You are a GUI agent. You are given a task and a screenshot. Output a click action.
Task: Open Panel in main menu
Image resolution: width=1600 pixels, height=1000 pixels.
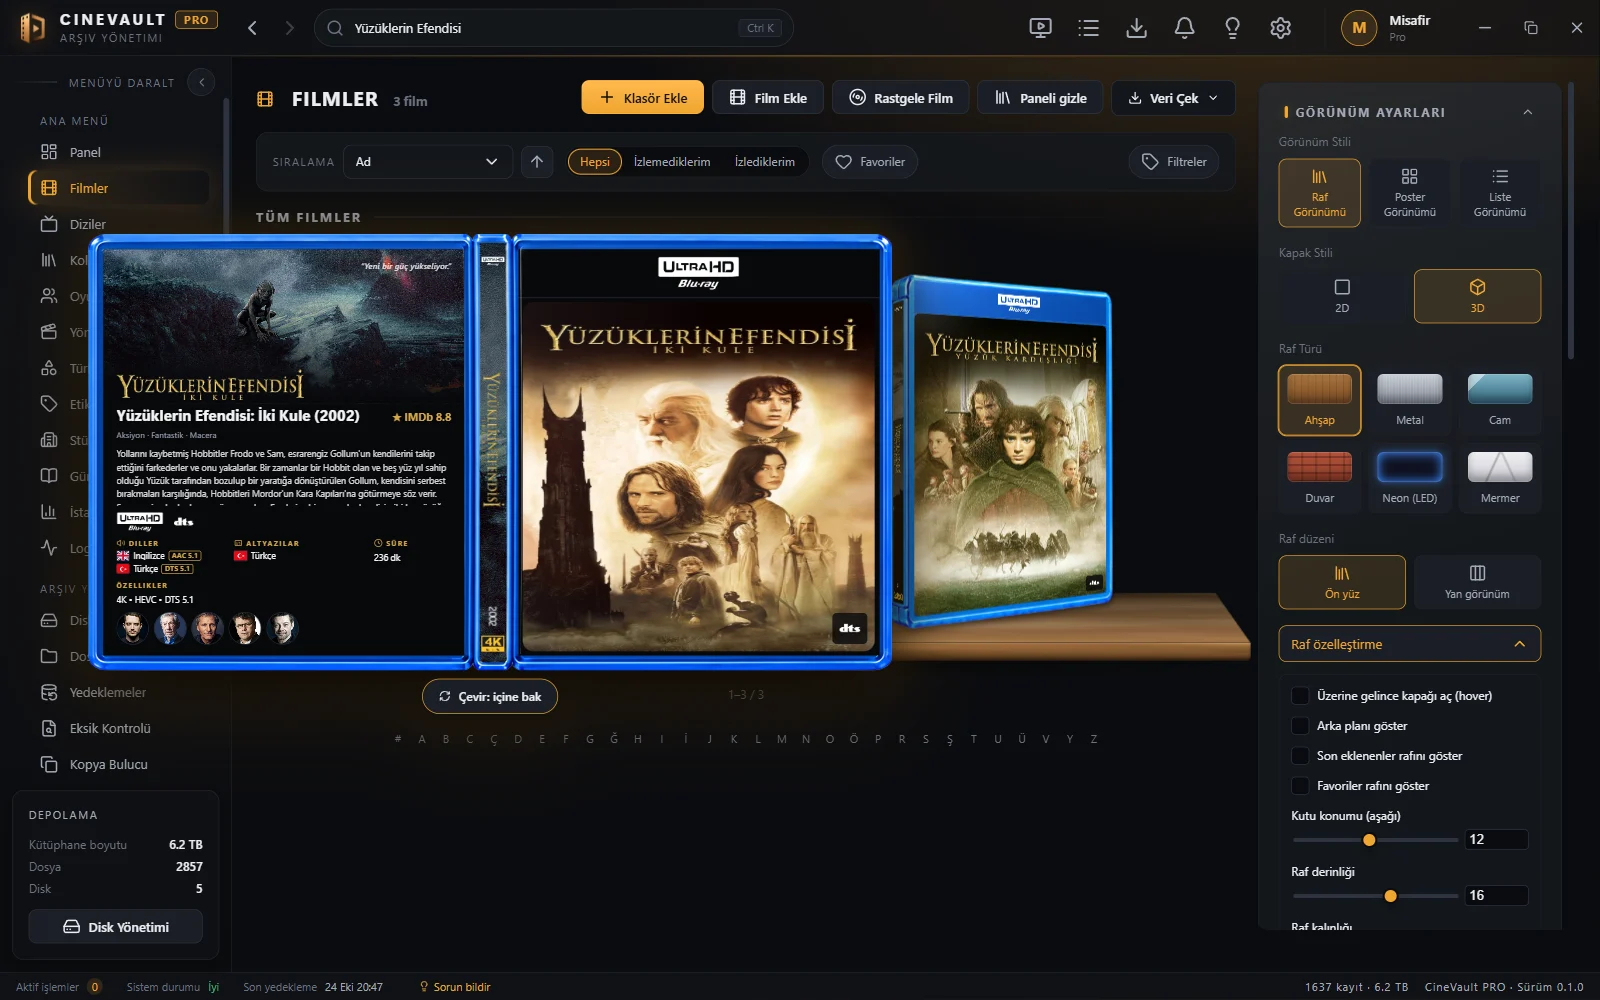tap(120, 152)
